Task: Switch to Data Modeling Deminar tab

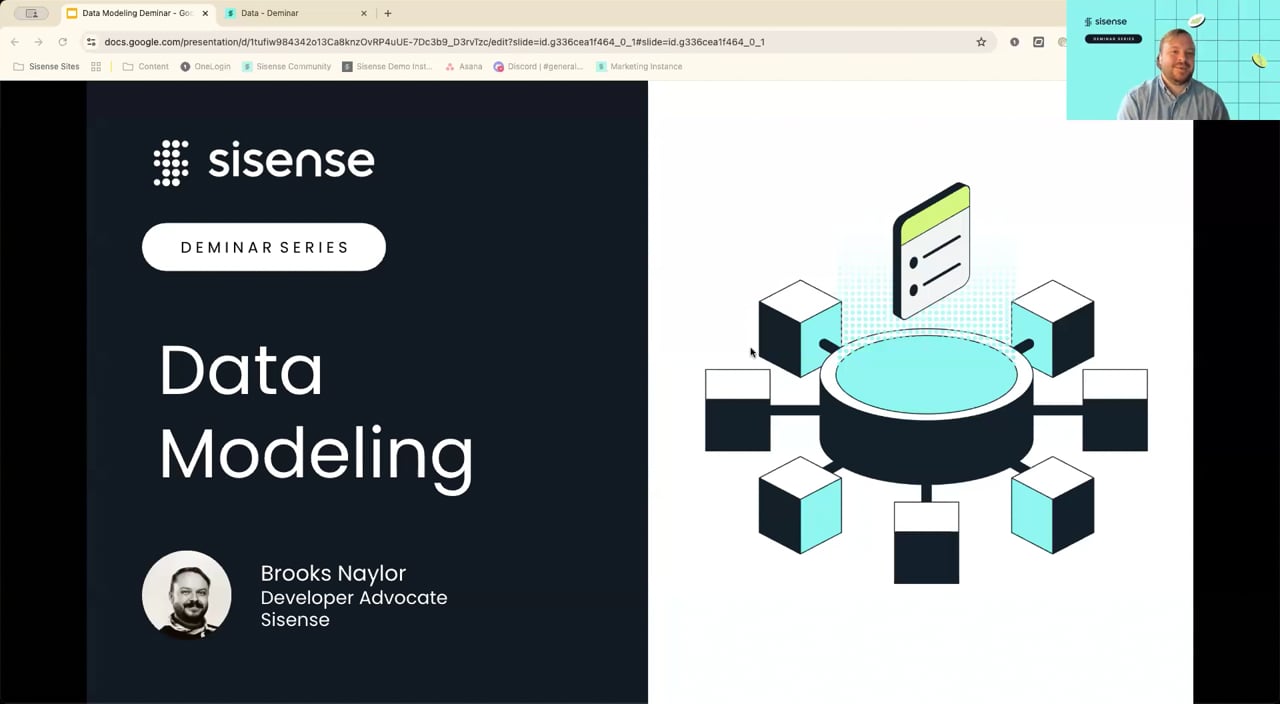Action: tap(136, 13)
